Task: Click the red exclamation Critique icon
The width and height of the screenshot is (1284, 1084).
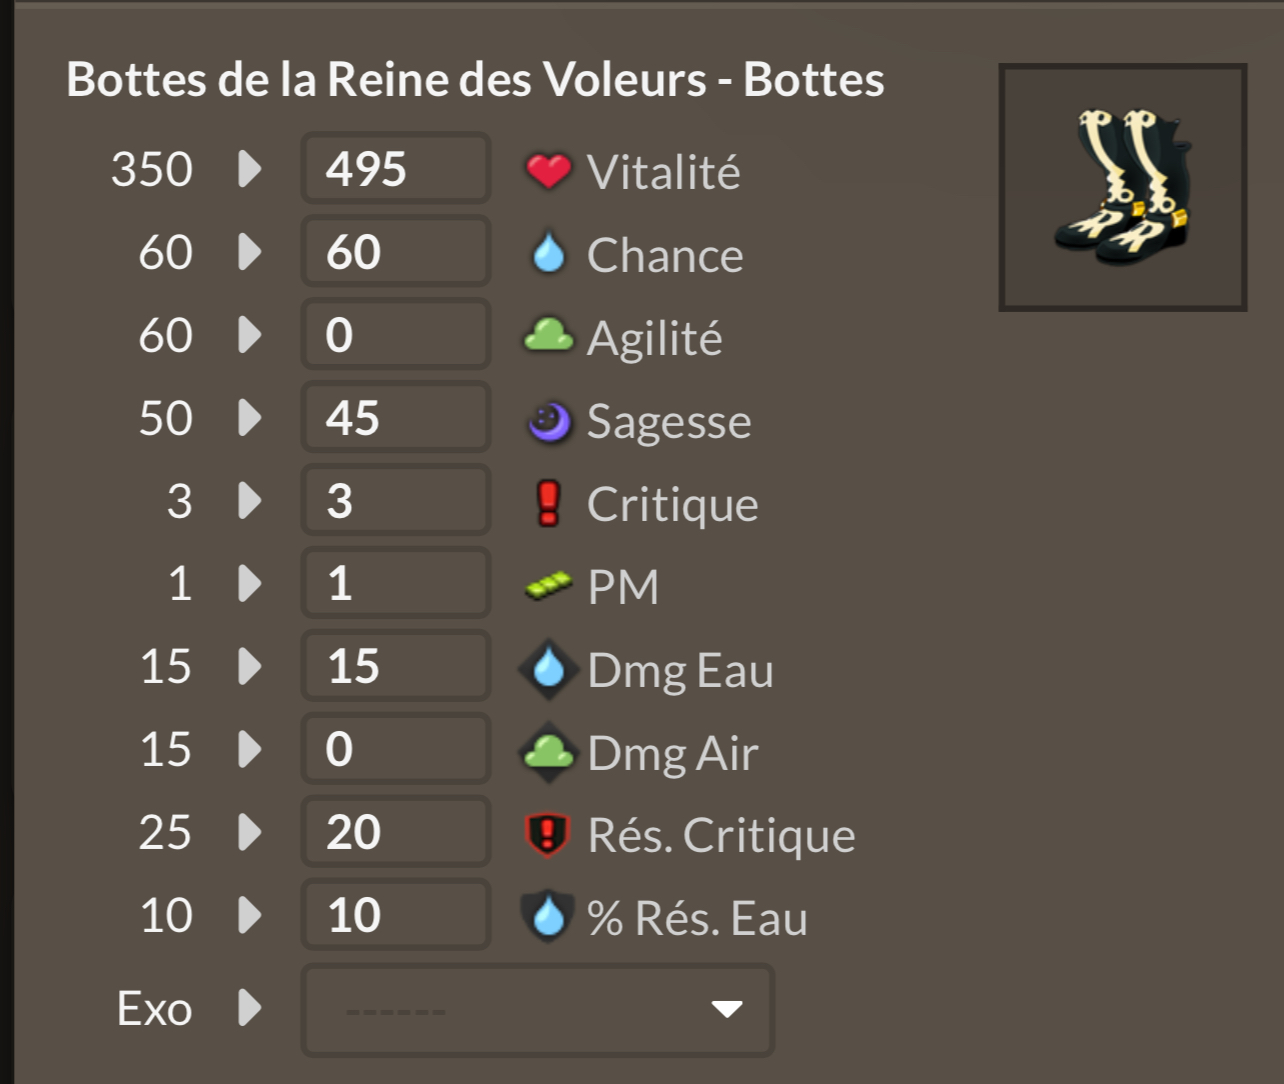Action: pyautogui.click(x=548, y=503)
